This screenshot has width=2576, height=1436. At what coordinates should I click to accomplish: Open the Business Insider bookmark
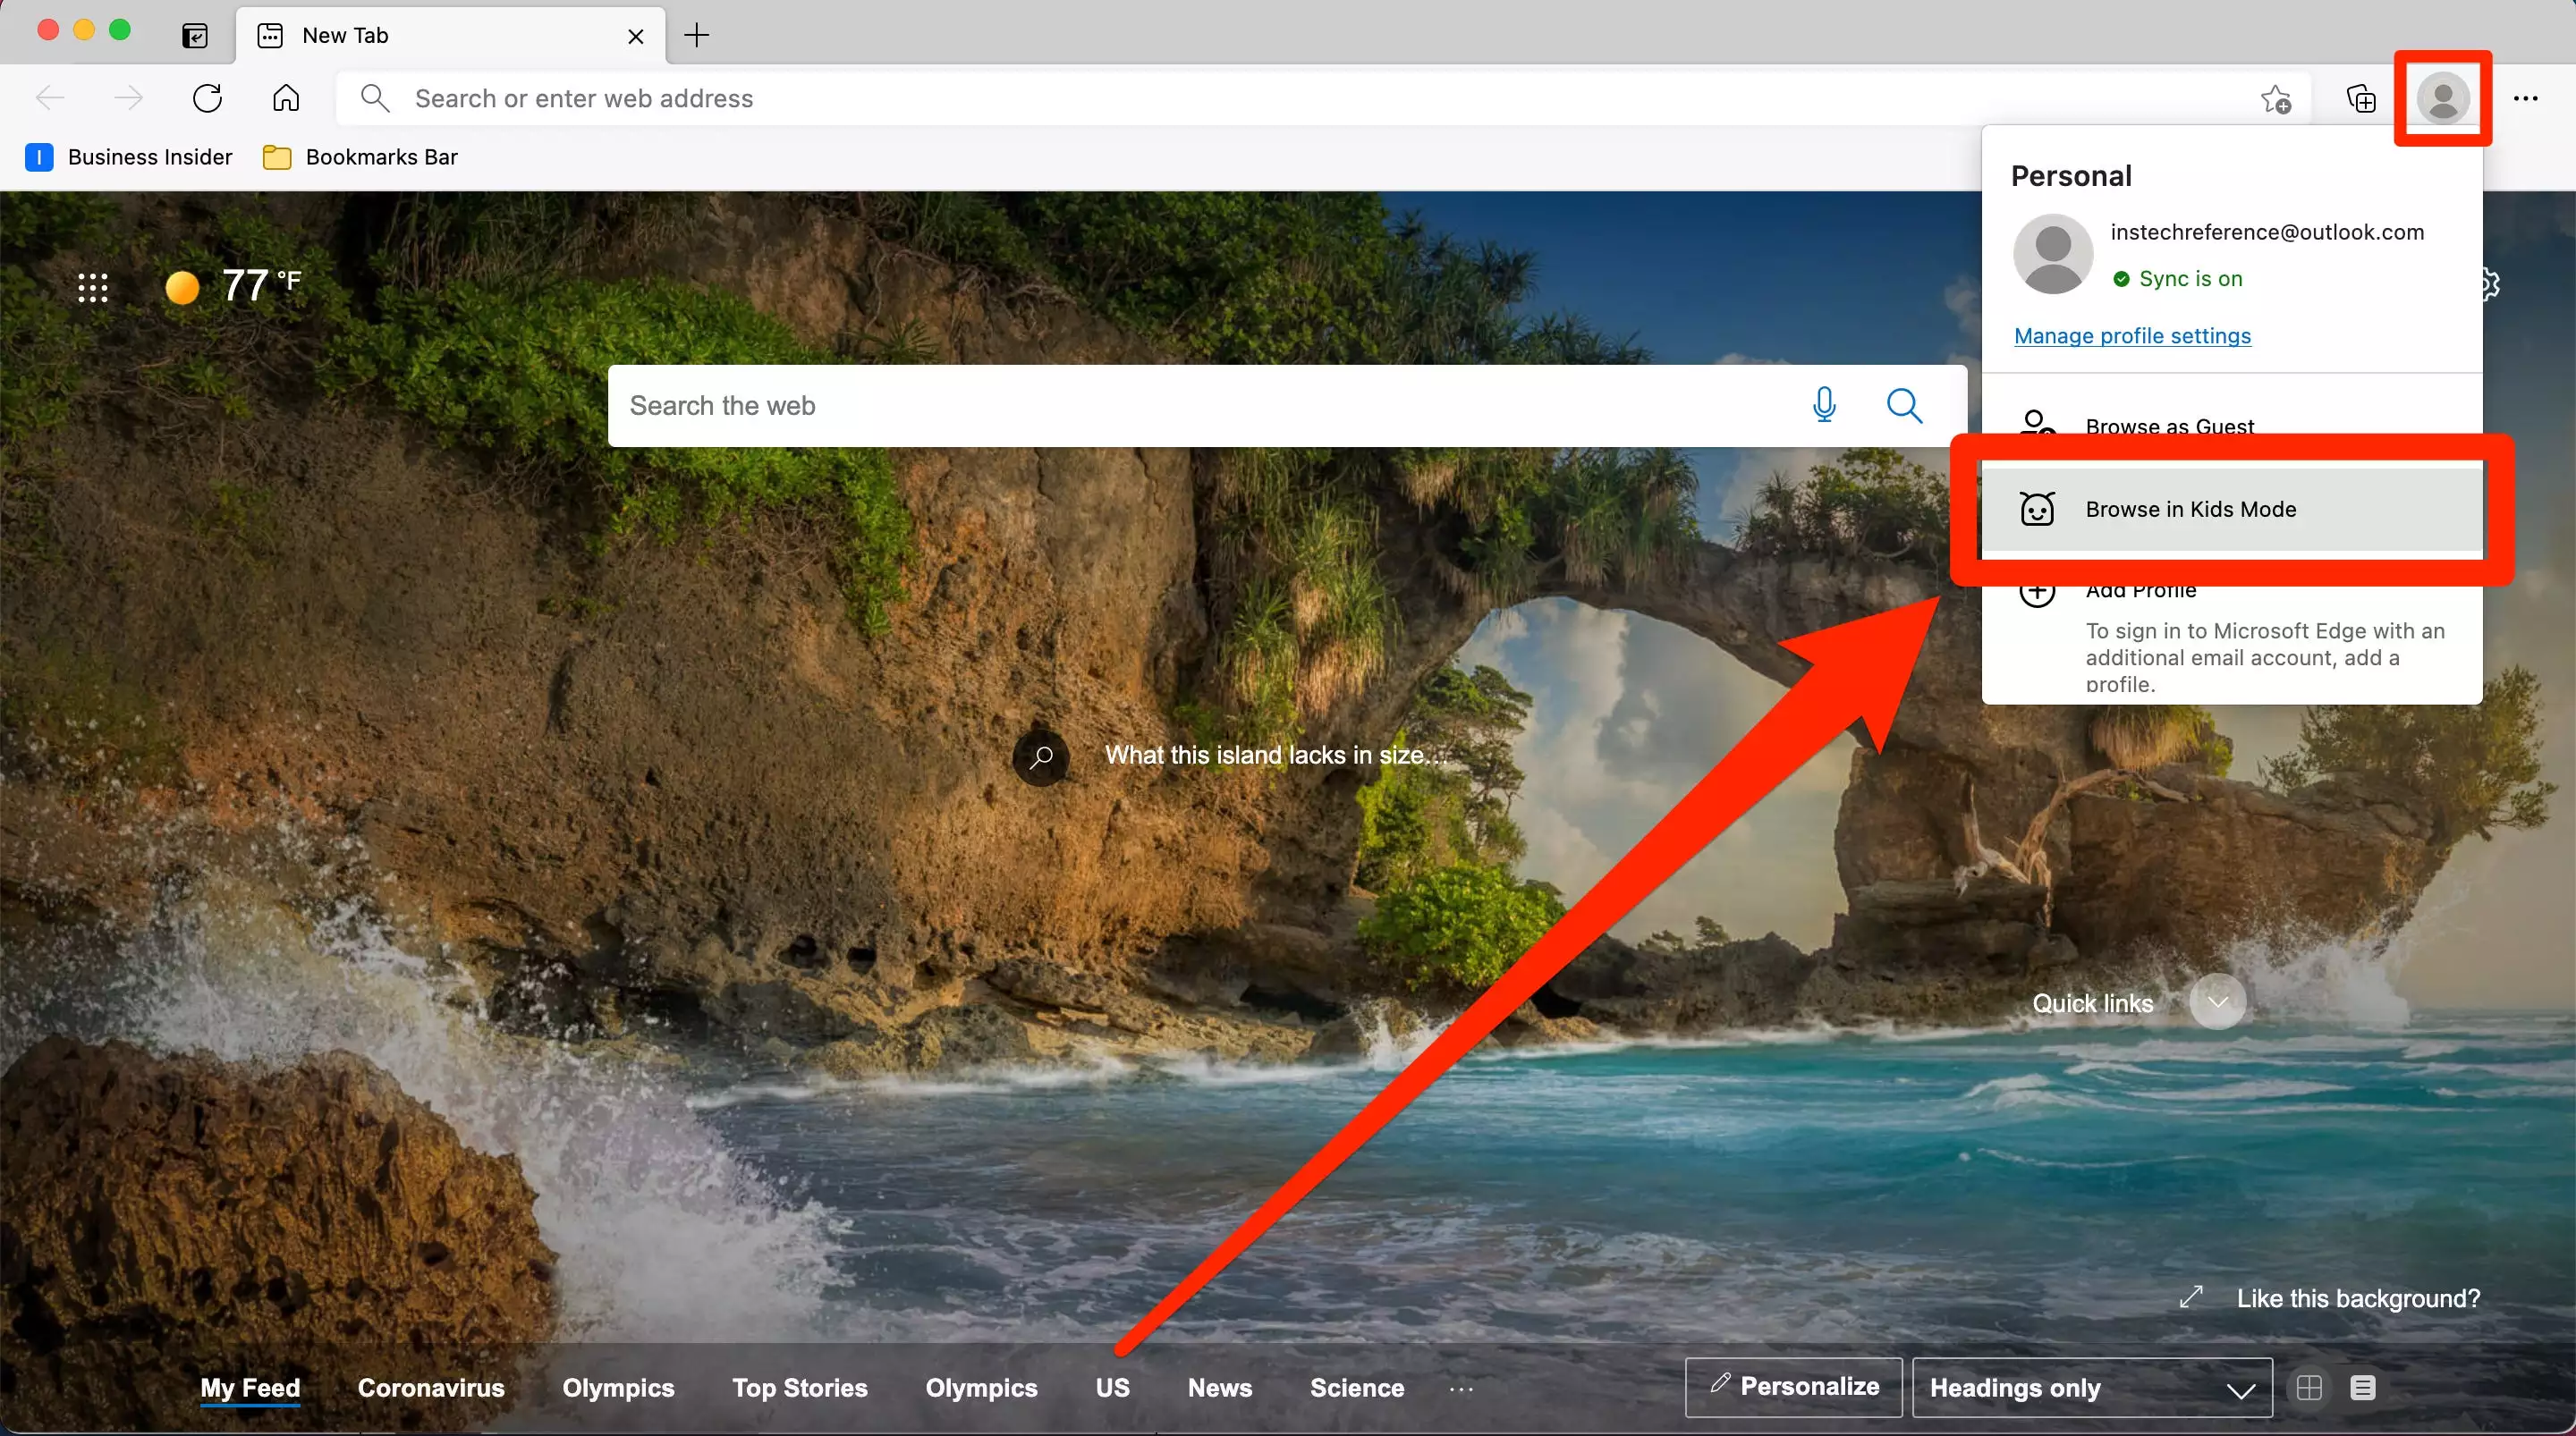[129, 157]
